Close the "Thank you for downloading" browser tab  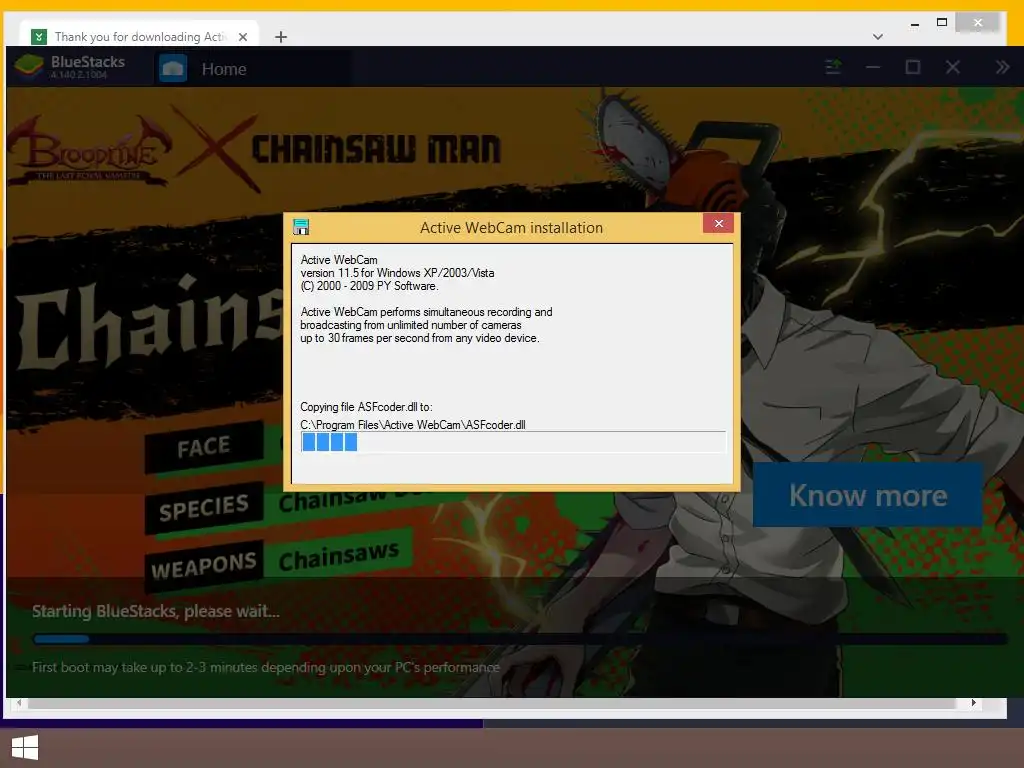pyautogui.click(x=243, y=37)
